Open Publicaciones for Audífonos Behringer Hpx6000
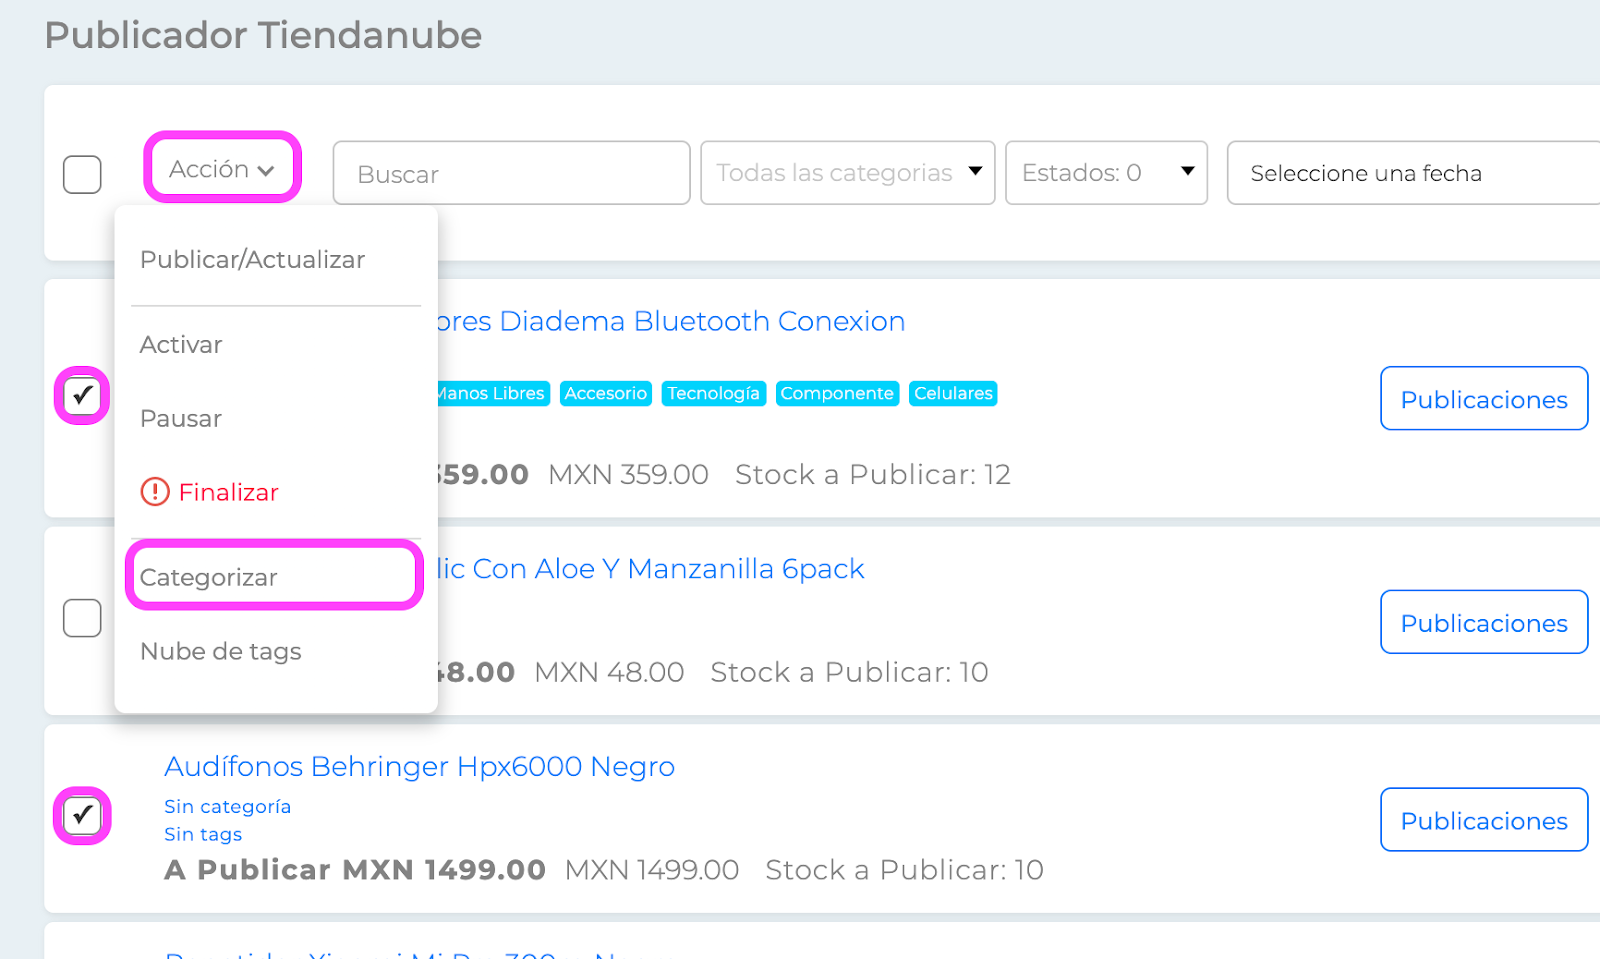This screenshot has height=959, width=1600. [x=1484, y=820]
